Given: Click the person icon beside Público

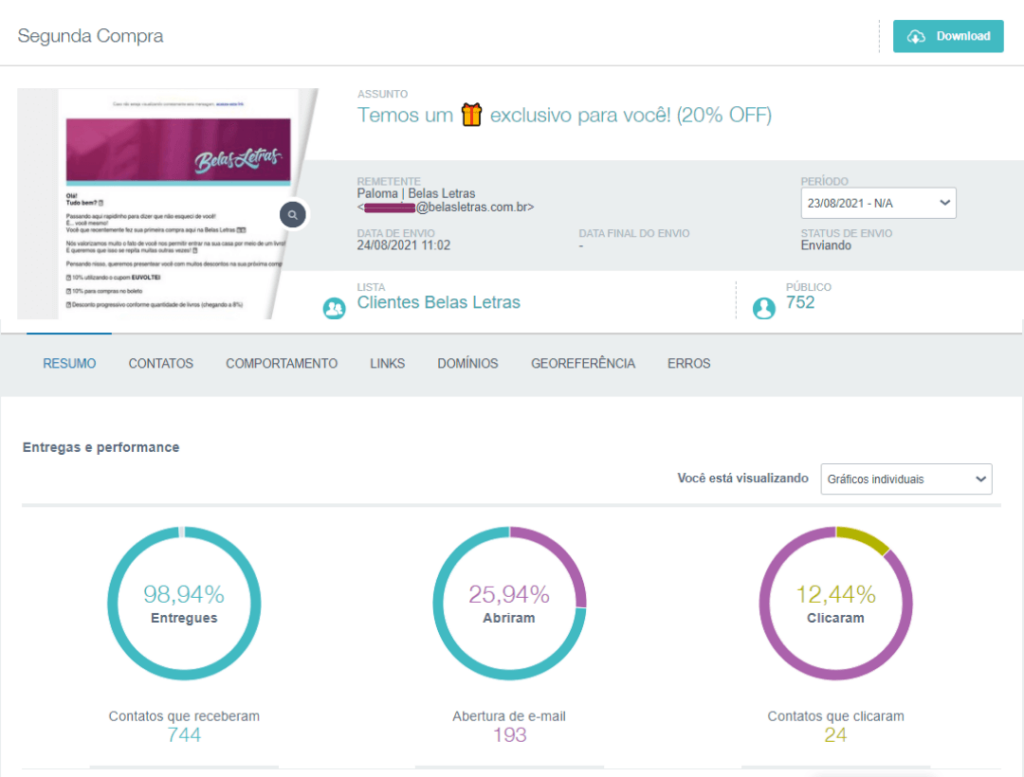Looking at the screenshot, I should click(764, 308).
